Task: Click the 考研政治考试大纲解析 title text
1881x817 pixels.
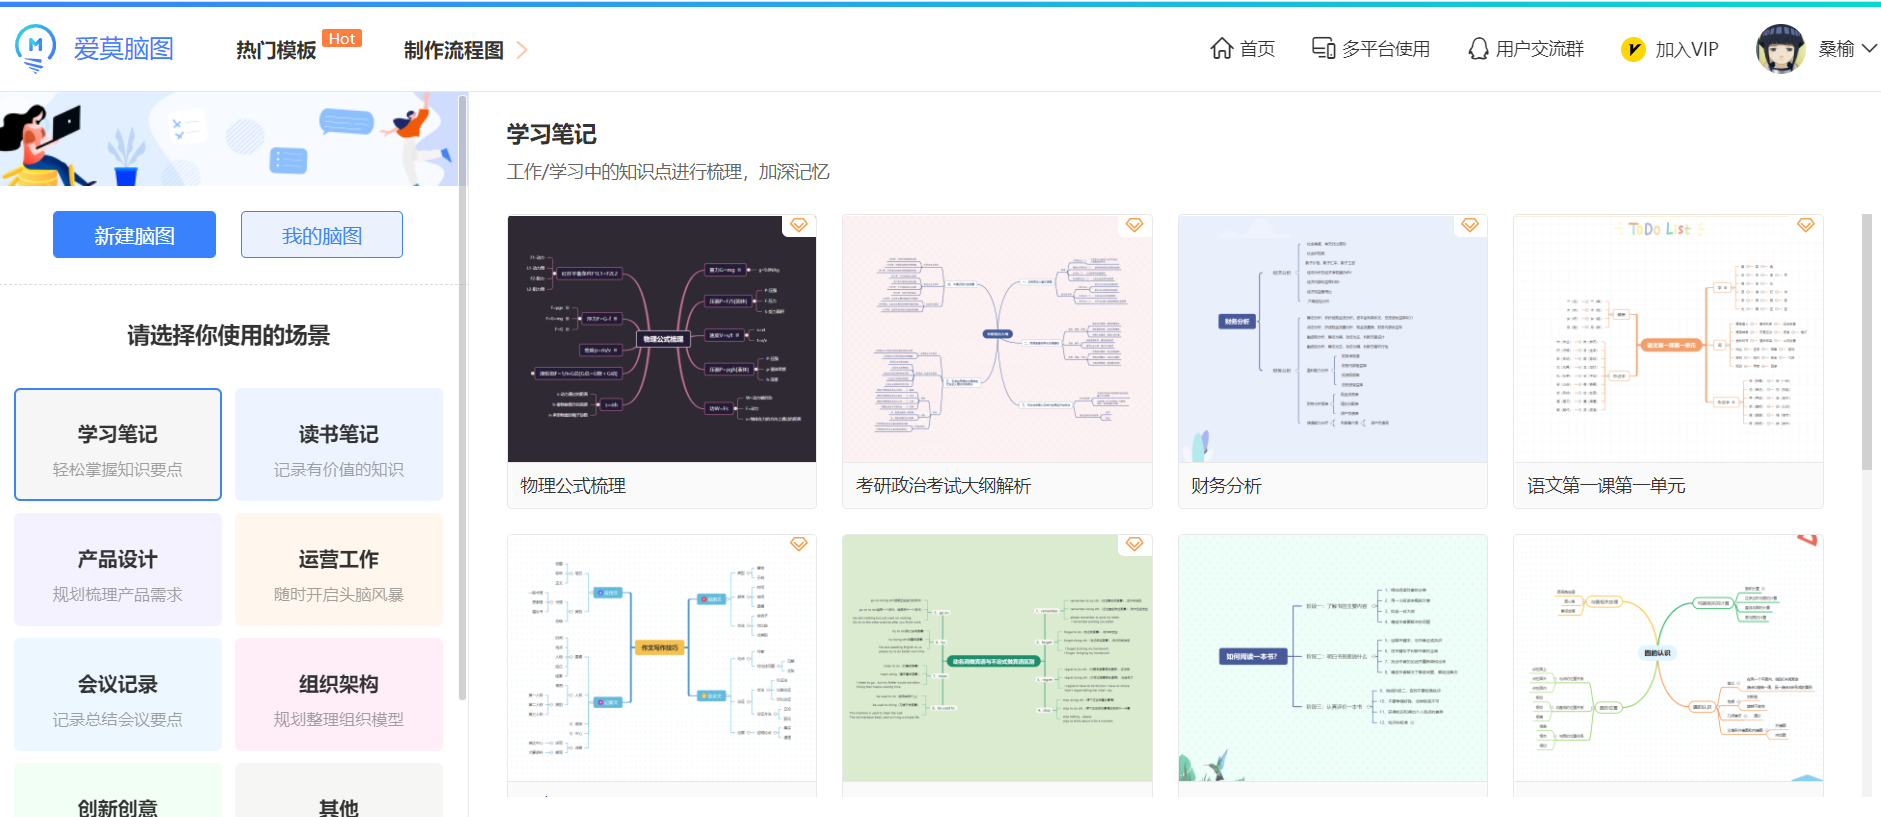Action: (943, 486)
